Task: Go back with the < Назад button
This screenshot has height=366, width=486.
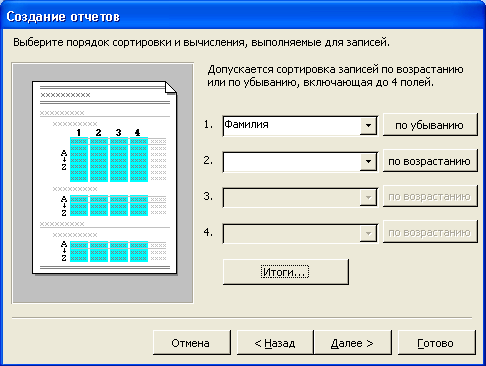Action: (x=275, y=343)
